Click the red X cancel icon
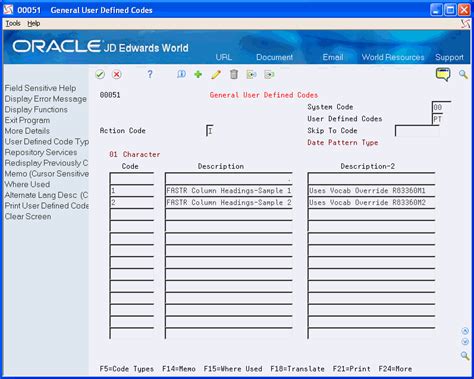 [117, 74]
